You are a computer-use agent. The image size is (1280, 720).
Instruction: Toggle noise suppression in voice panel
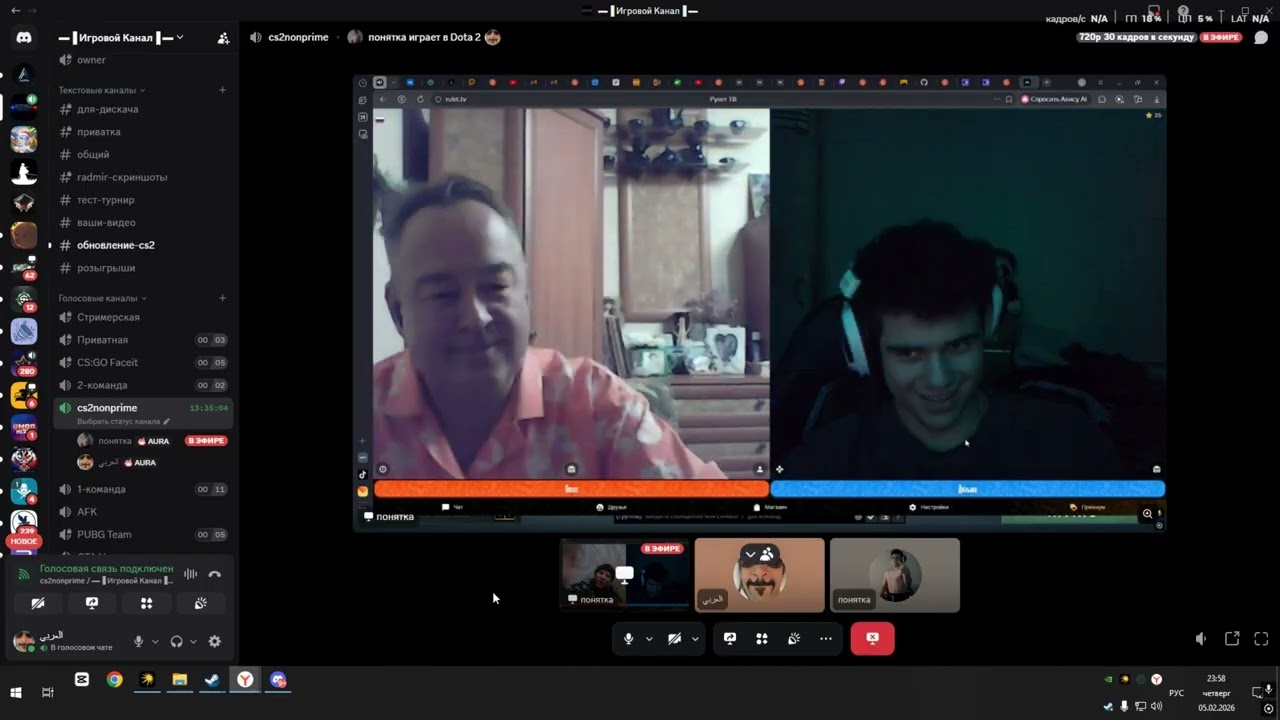point(190,574)
